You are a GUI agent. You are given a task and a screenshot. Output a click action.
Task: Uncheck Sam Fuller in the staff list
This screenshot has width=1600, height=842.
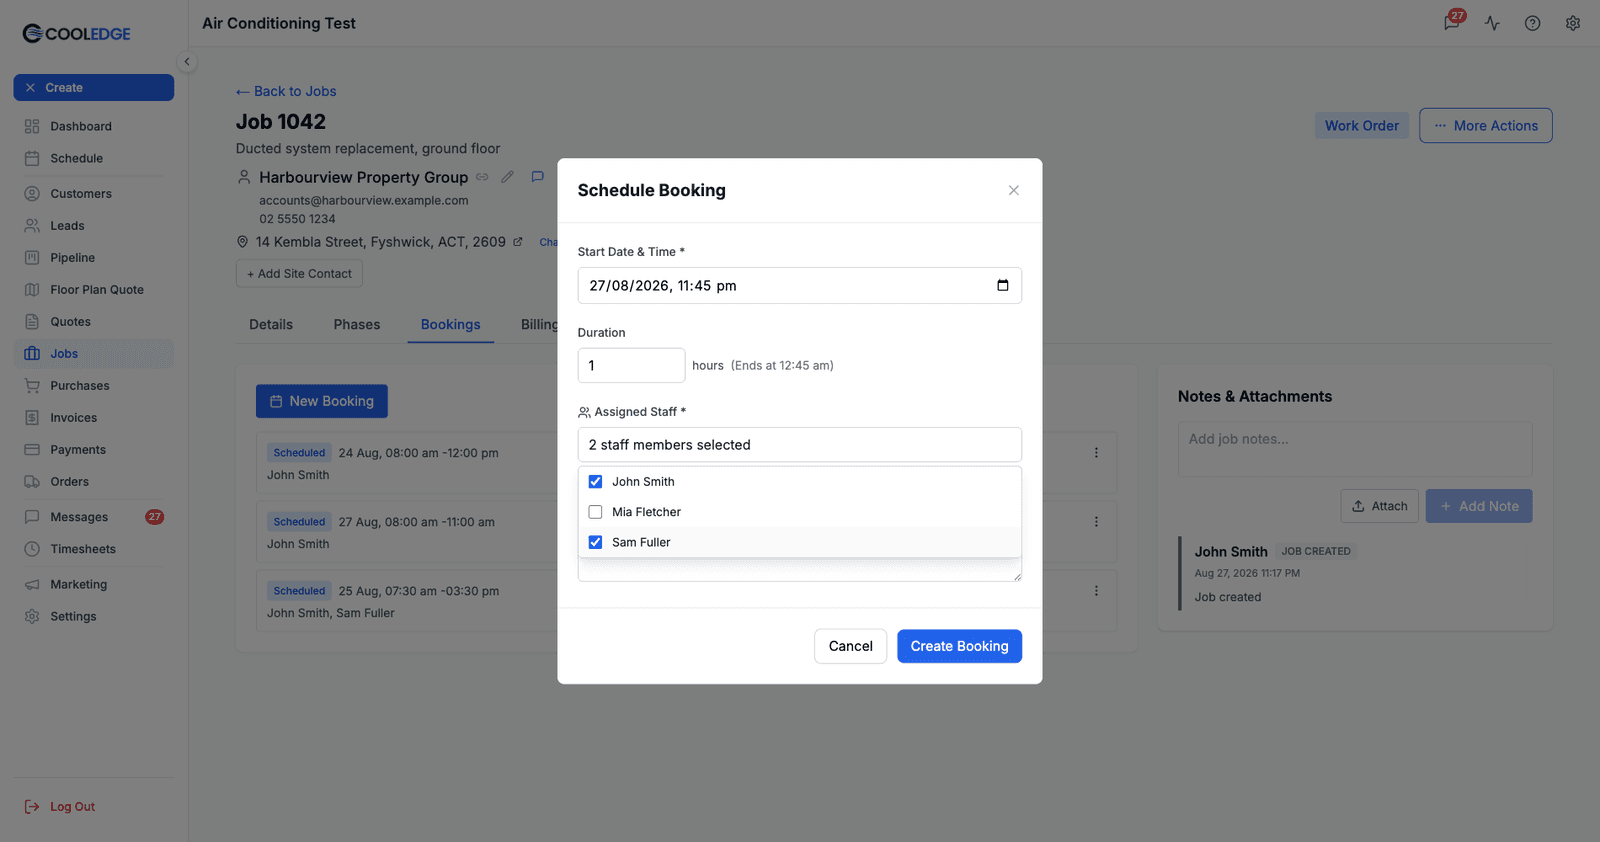tap(595, 542)
